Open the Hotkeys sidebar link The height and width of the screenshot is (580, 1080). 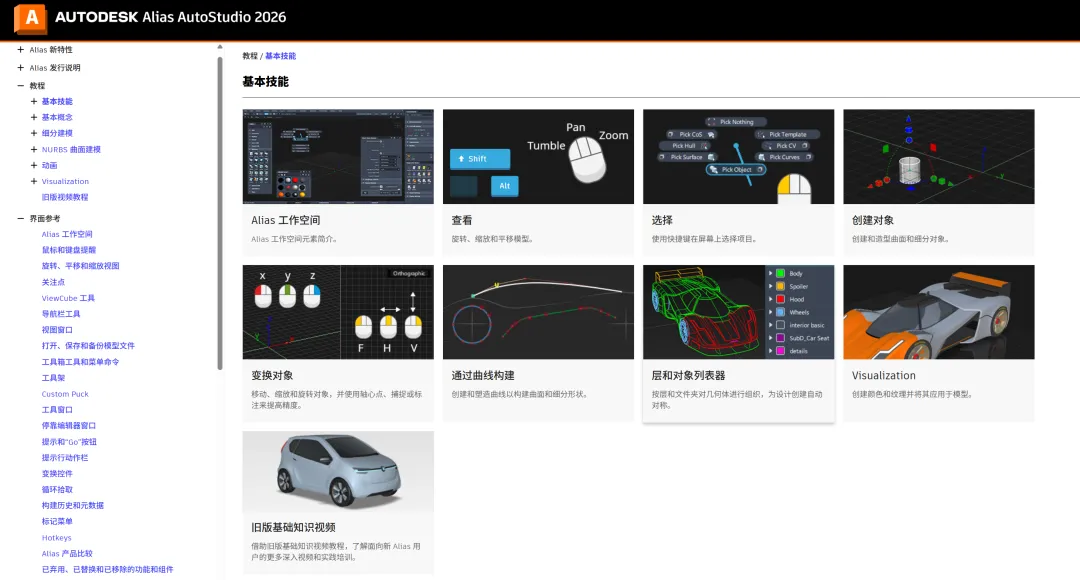coord(56,538)
